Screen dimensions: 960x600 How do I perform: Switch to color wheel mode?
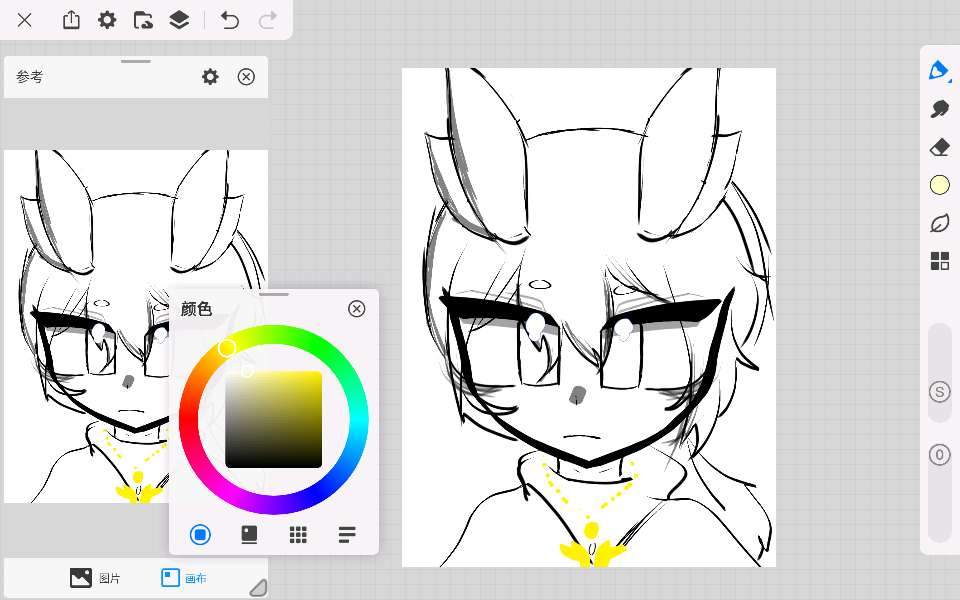[x=200, y=535]
